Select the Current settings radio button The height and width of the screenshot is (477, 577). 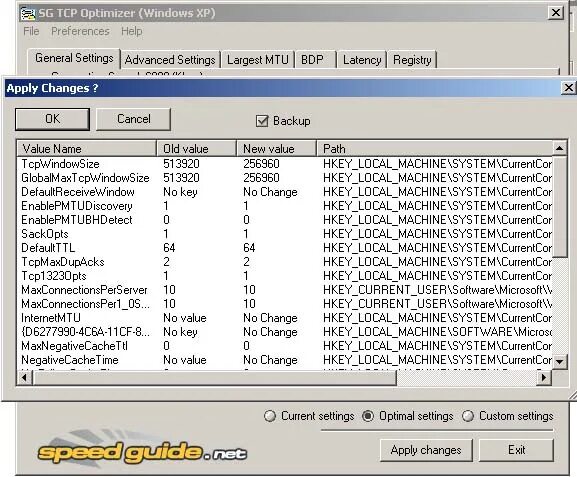coord(270,416)
